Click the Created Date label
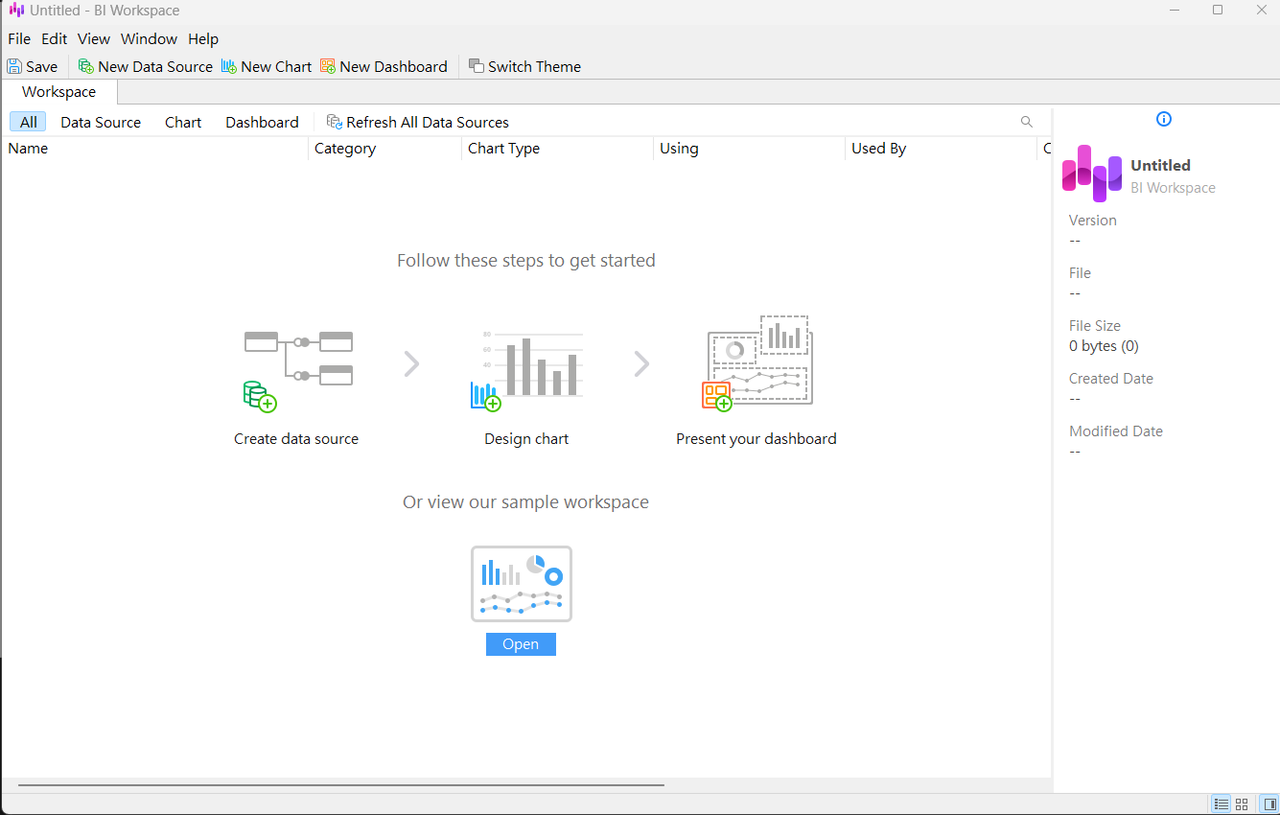The height and width of the screenshot is (815, 1280). [x=1111, y=379]
